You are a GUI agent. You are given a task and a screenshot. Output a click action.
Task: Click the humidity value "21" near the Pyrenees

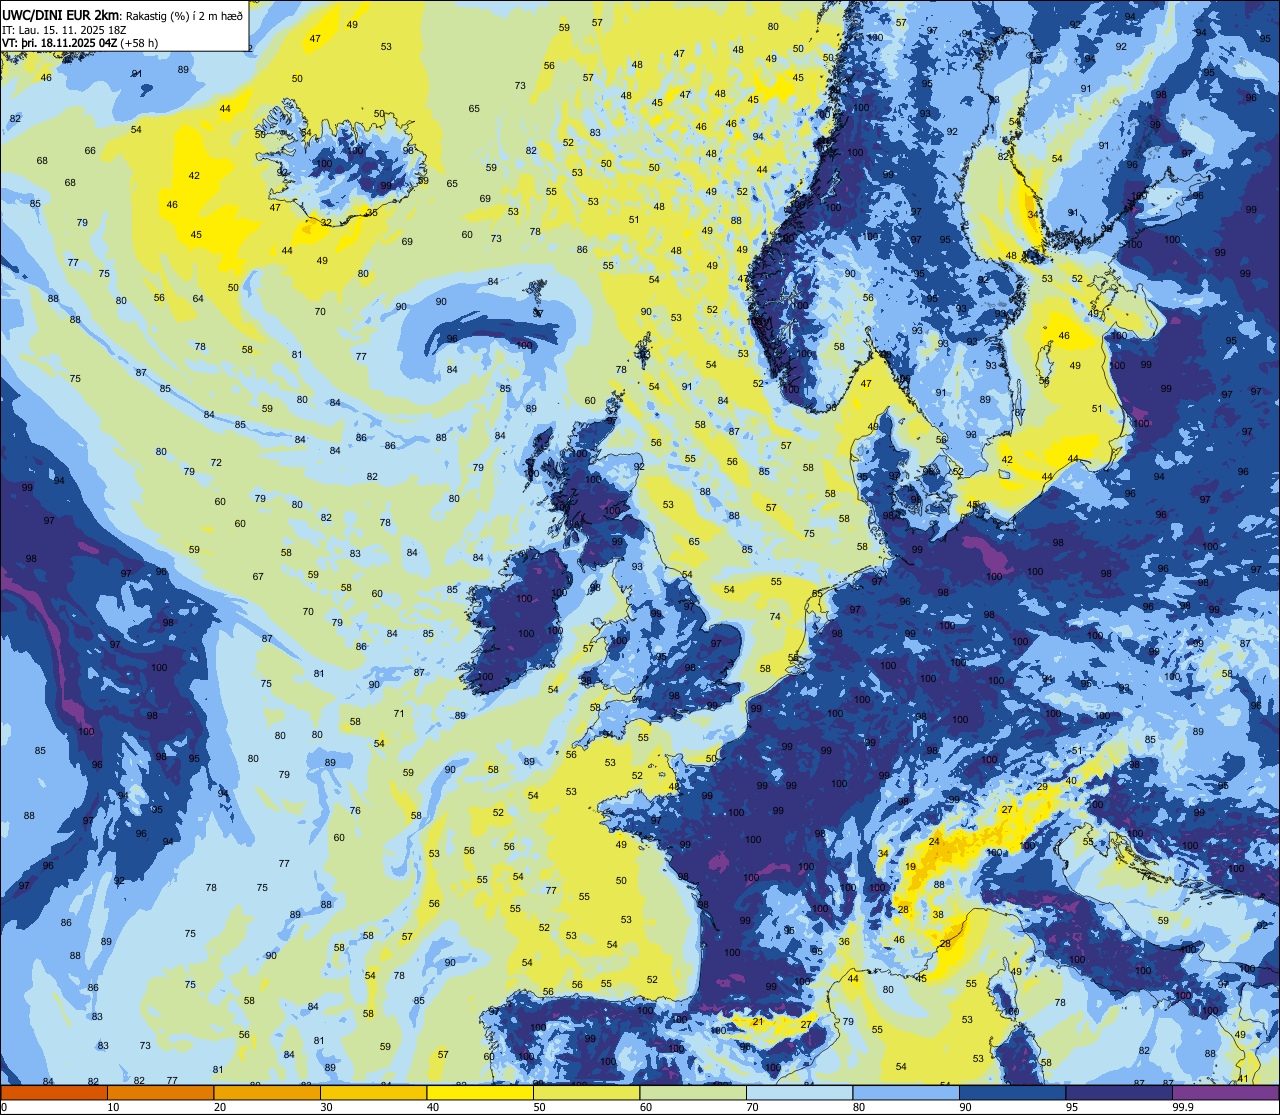click(x=758, y=1022)
